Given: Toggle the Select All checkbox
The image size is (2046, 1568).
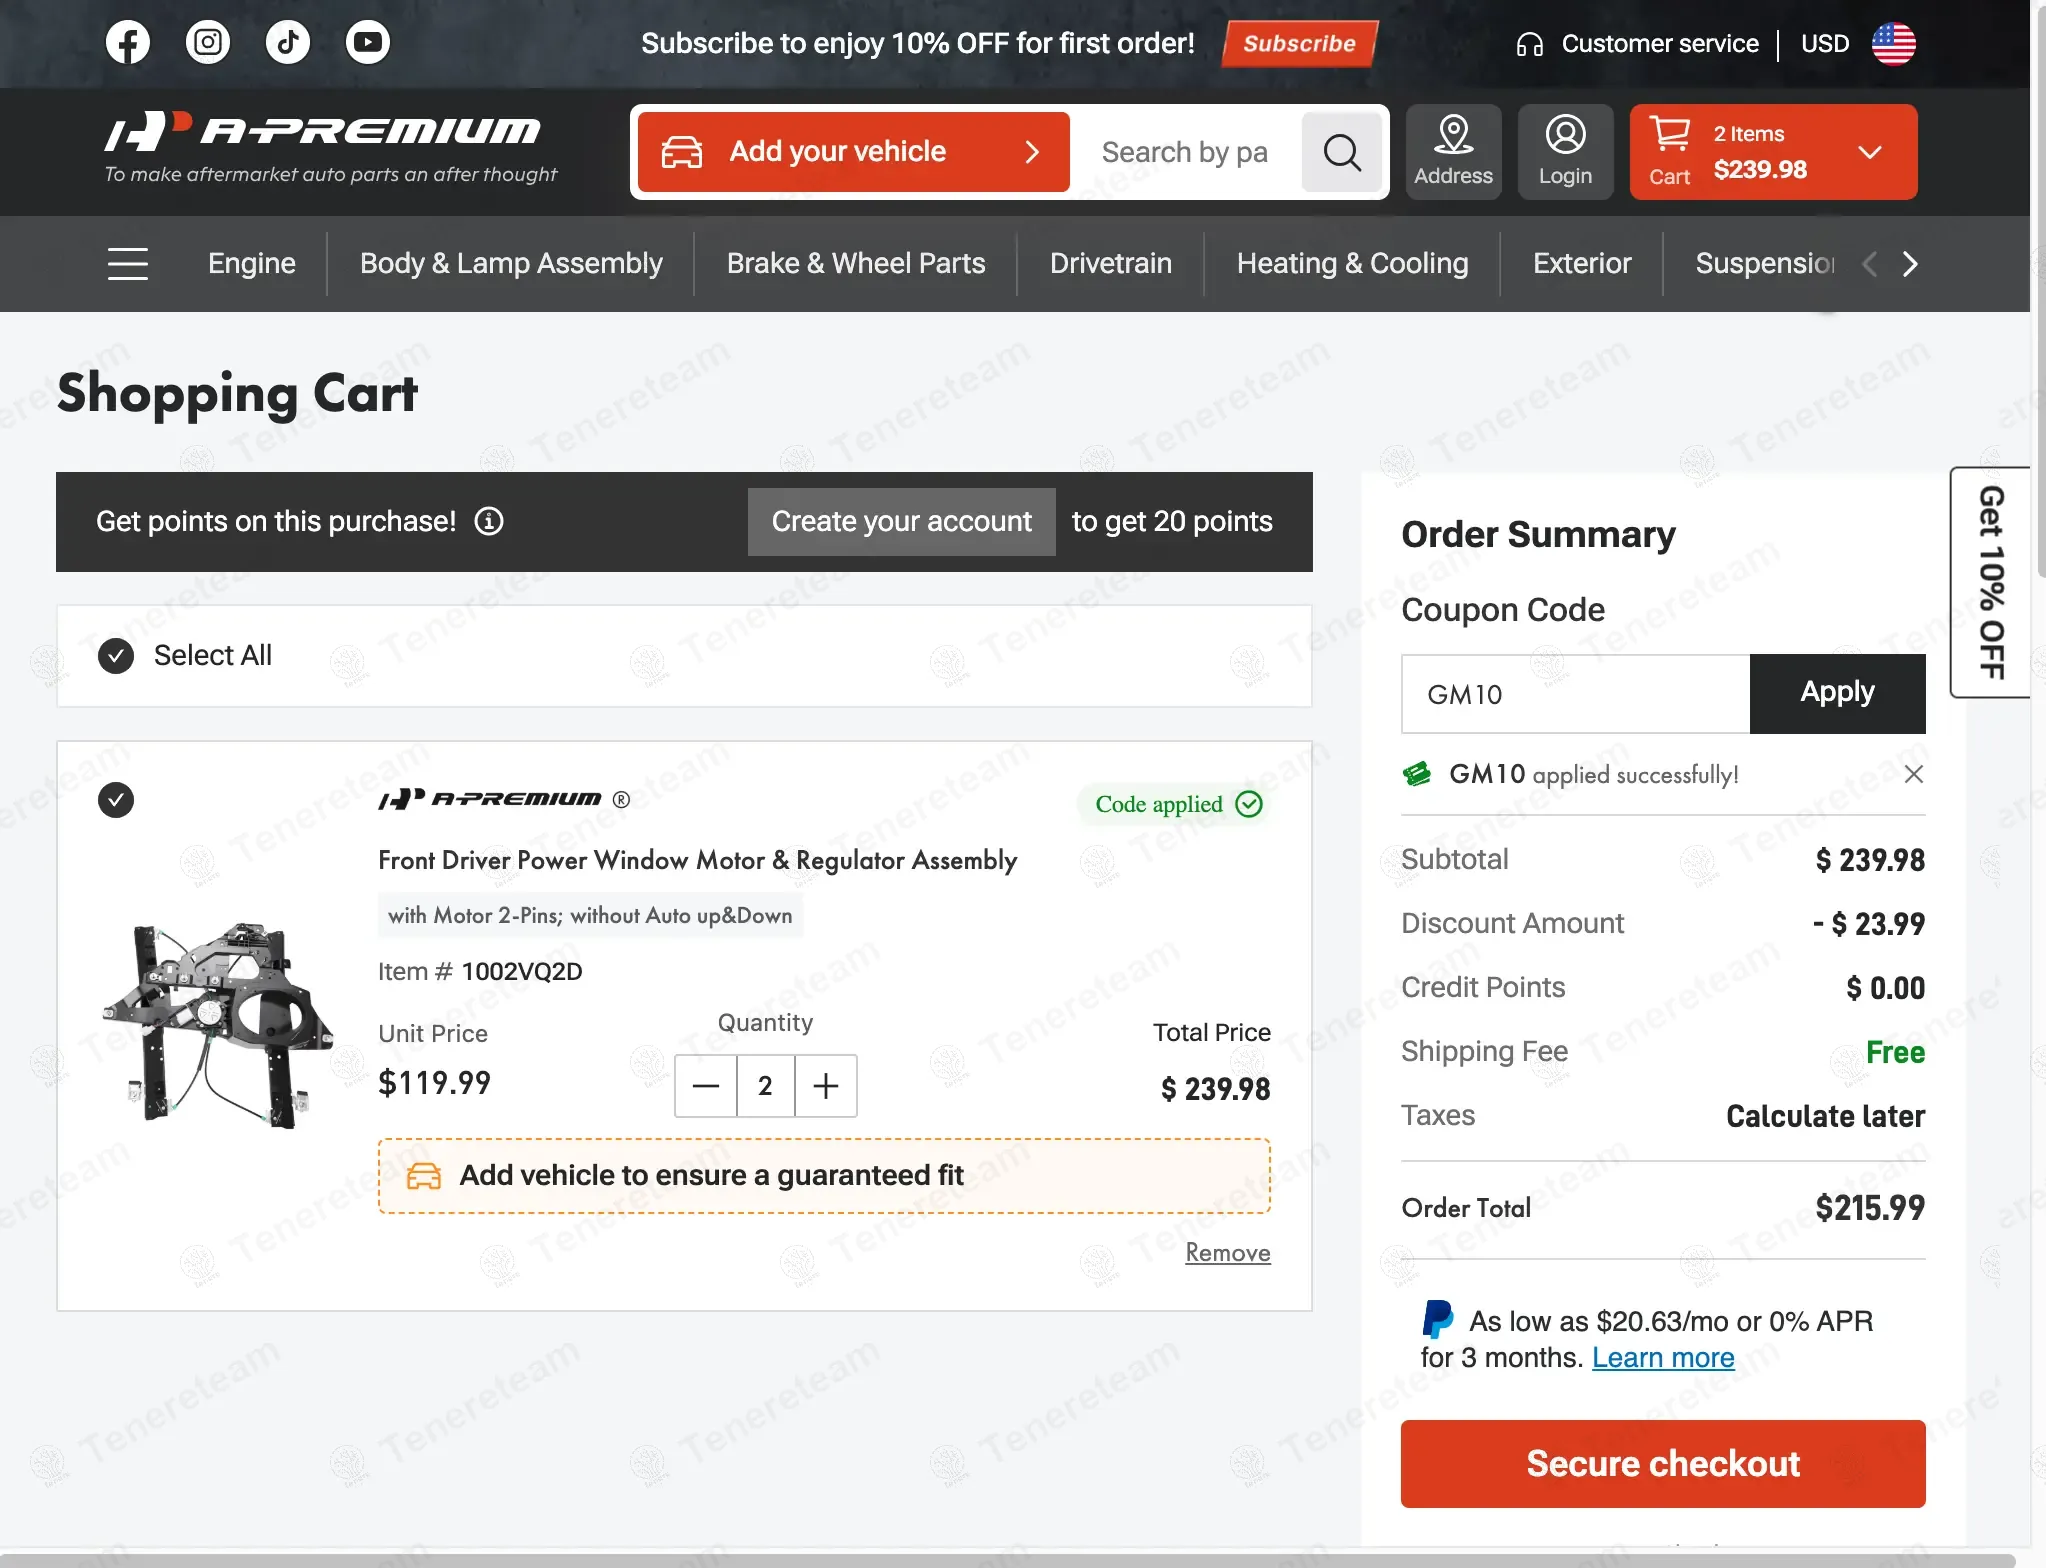Looking at the screenshot, I should tap(116, 656).
